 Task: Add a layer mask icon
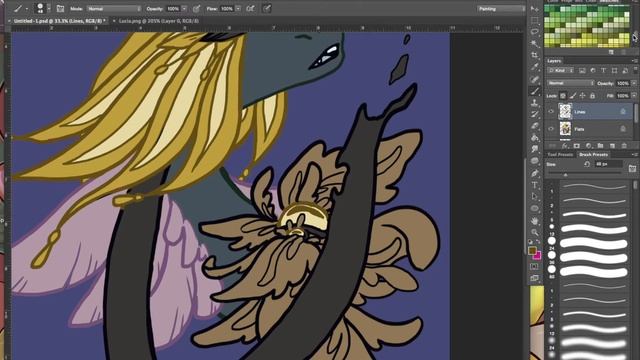coord(576,146)
